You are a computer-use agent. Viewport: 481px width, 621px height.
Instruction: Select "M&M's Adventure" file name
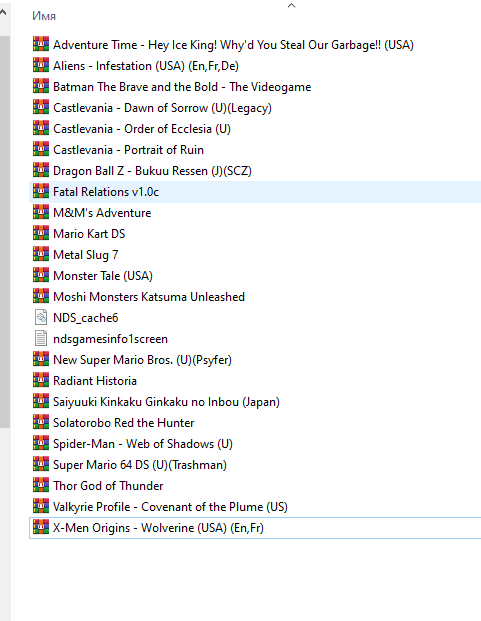(102, 213)
